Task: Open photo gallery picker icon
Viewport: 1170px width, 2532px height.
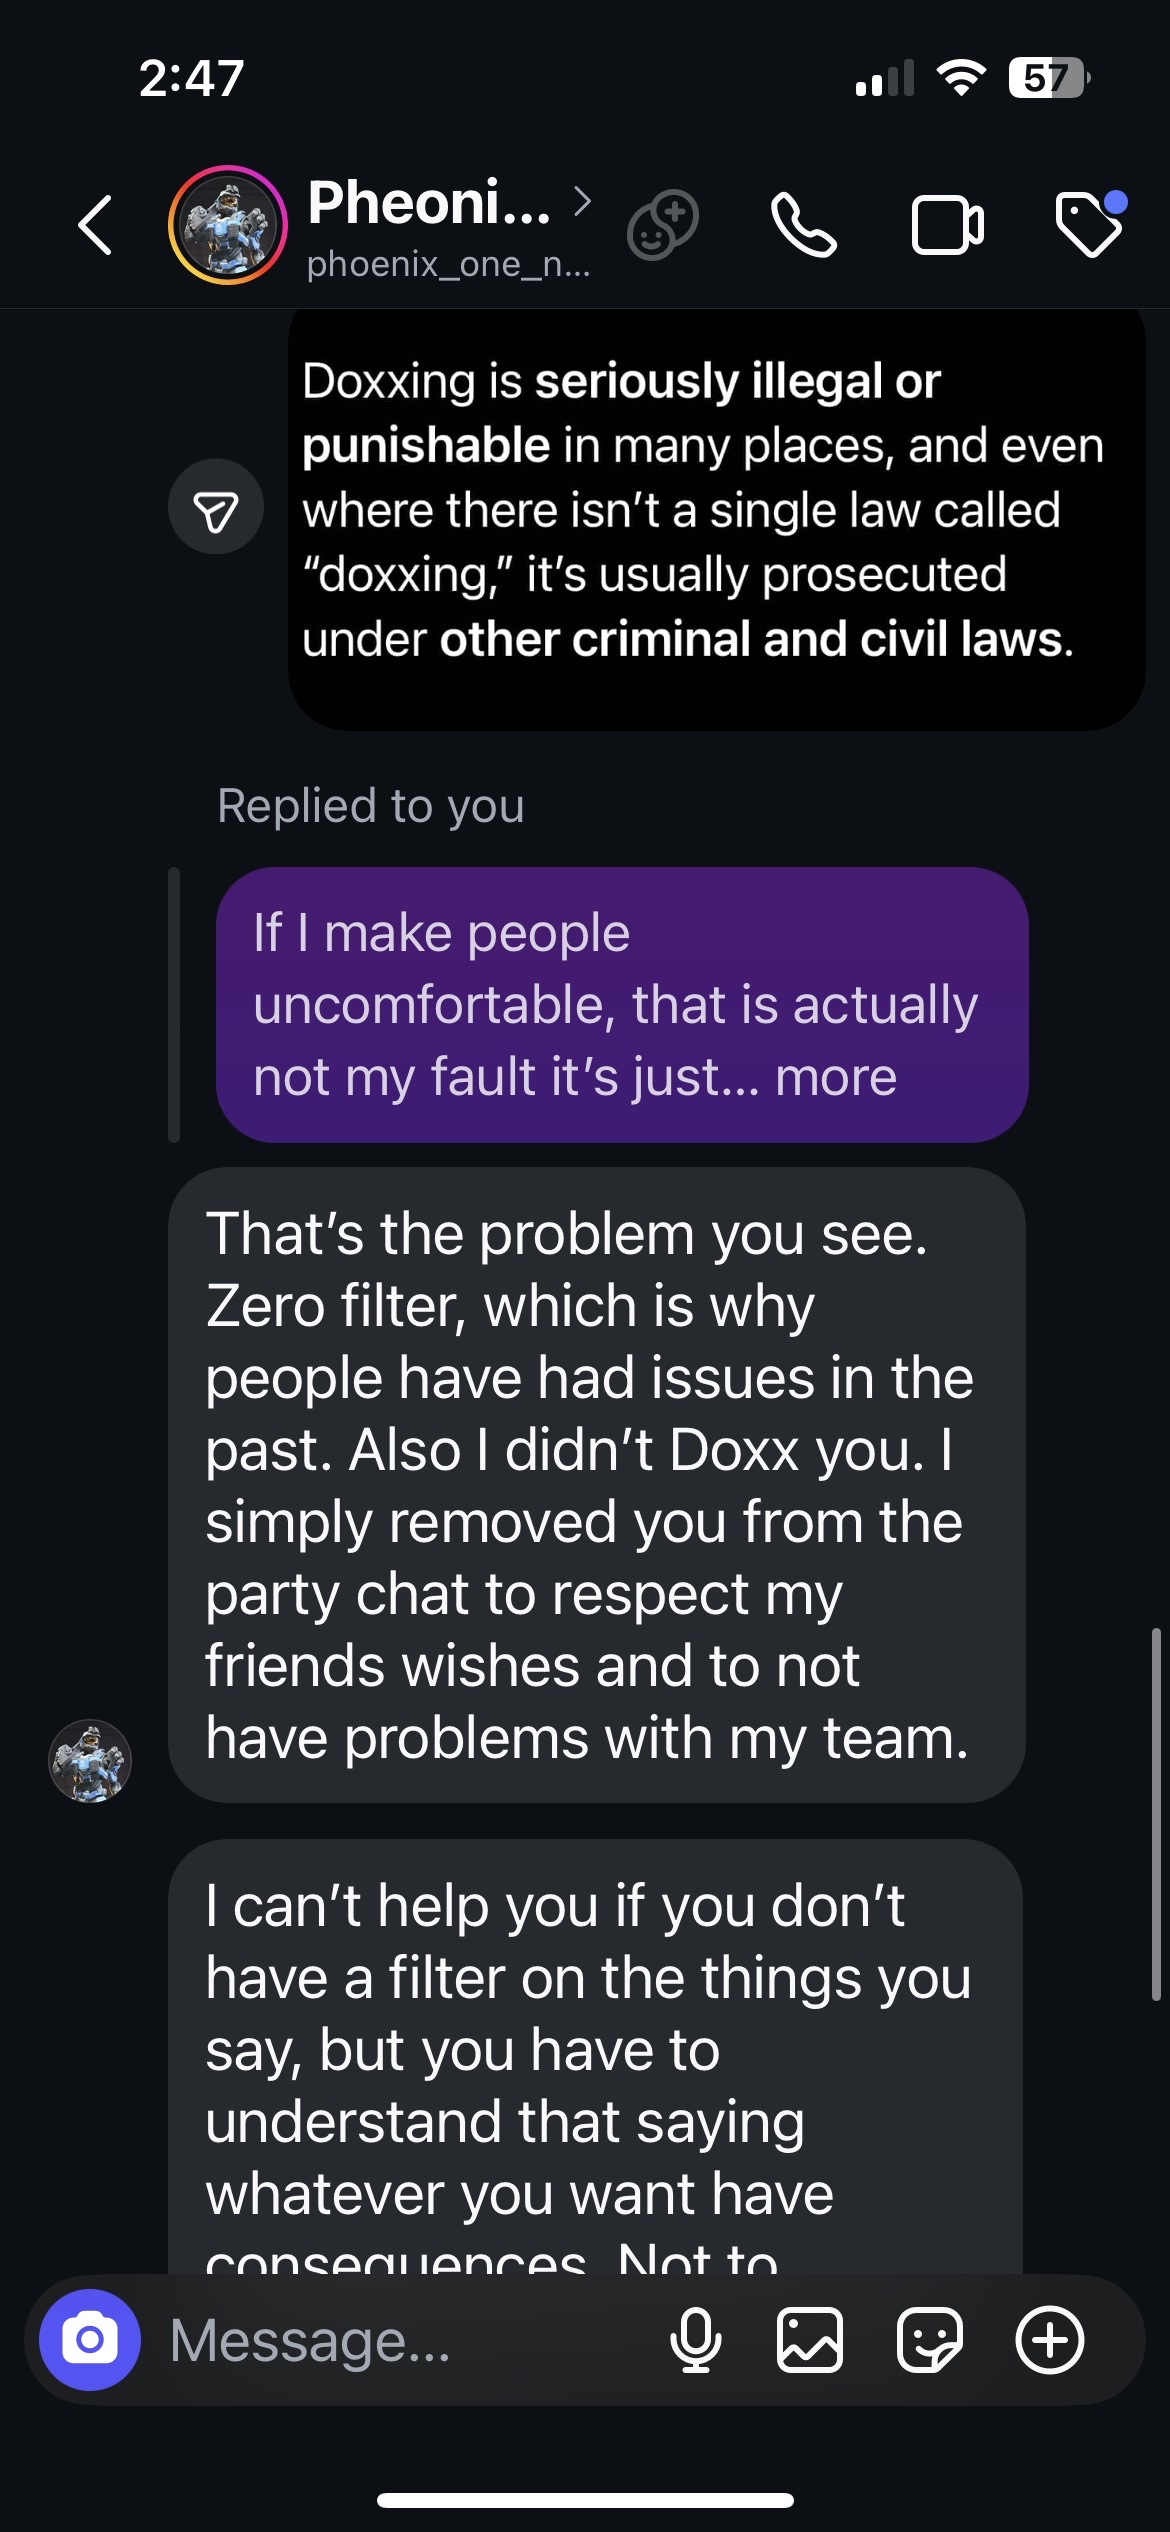Action: [x=810, y=2340]
